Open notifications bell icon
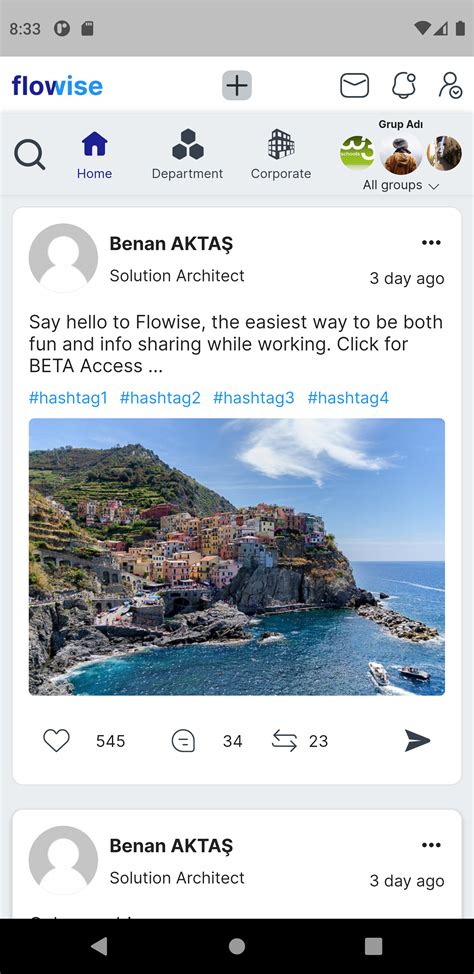474x974 pixels. point(404,85)
